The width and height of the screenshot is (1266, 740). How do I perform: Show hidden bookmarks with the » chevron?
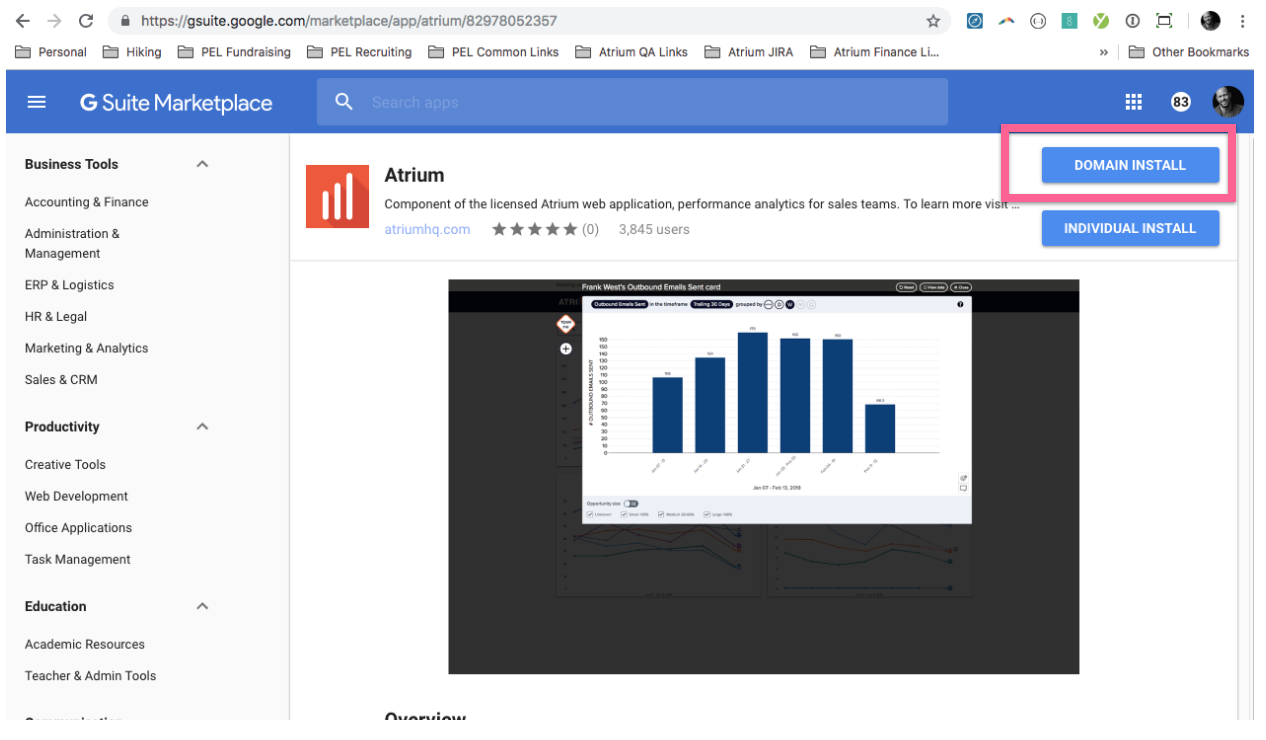pyautogui.click(x=1103, y=52)
